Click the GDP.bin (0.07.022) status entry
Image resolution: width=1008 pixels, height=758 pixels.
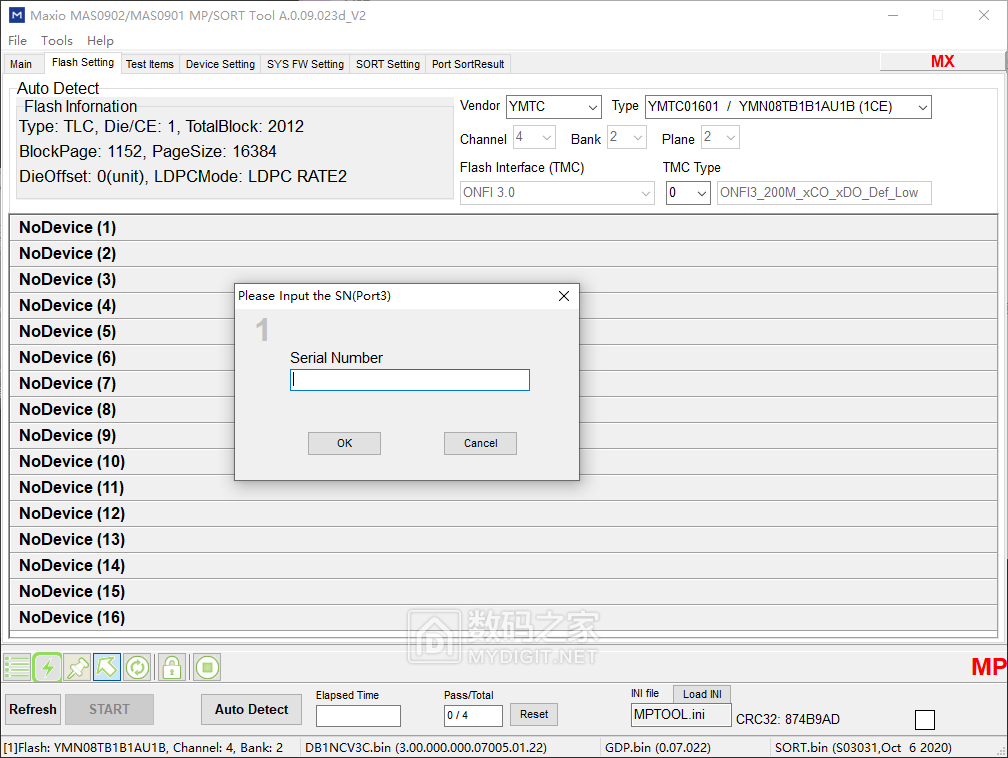click(658, 748)
